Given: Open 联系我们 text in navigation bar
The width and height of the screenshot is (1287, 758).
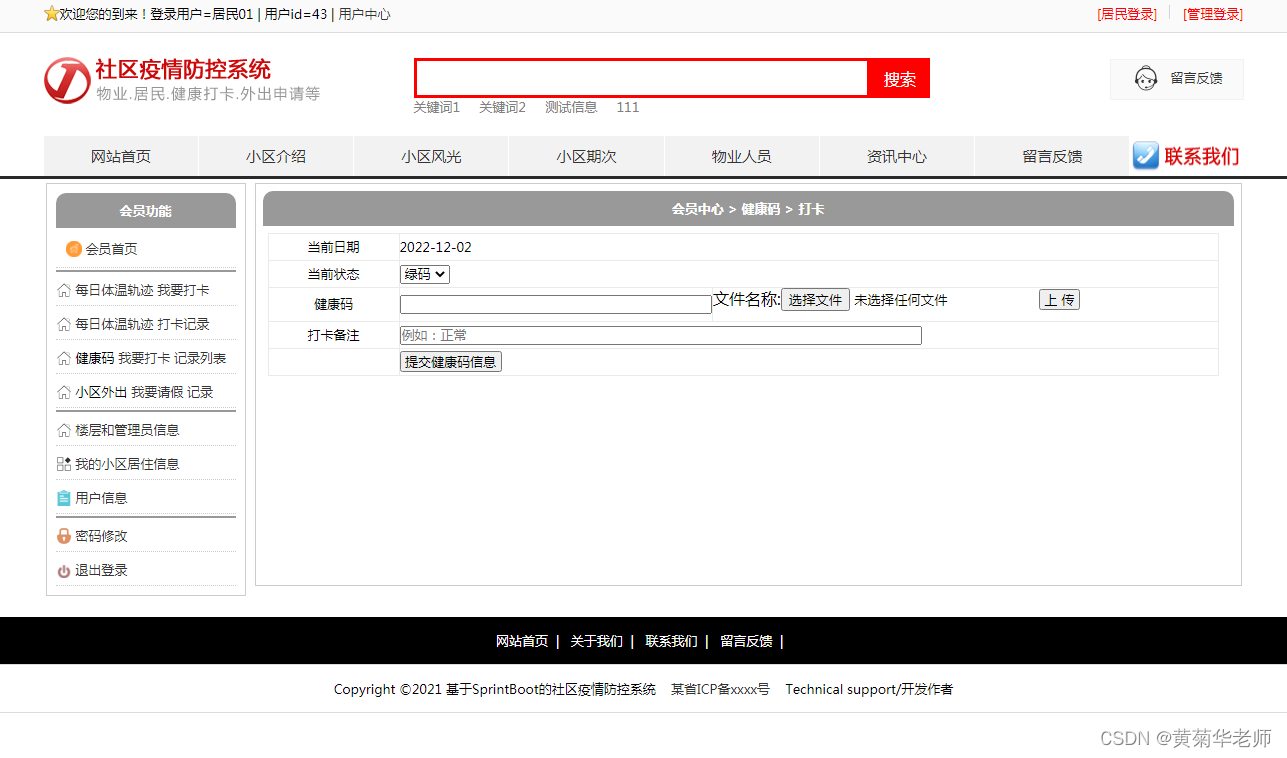Looking at the screenshot, I should tap(1201, 156).
